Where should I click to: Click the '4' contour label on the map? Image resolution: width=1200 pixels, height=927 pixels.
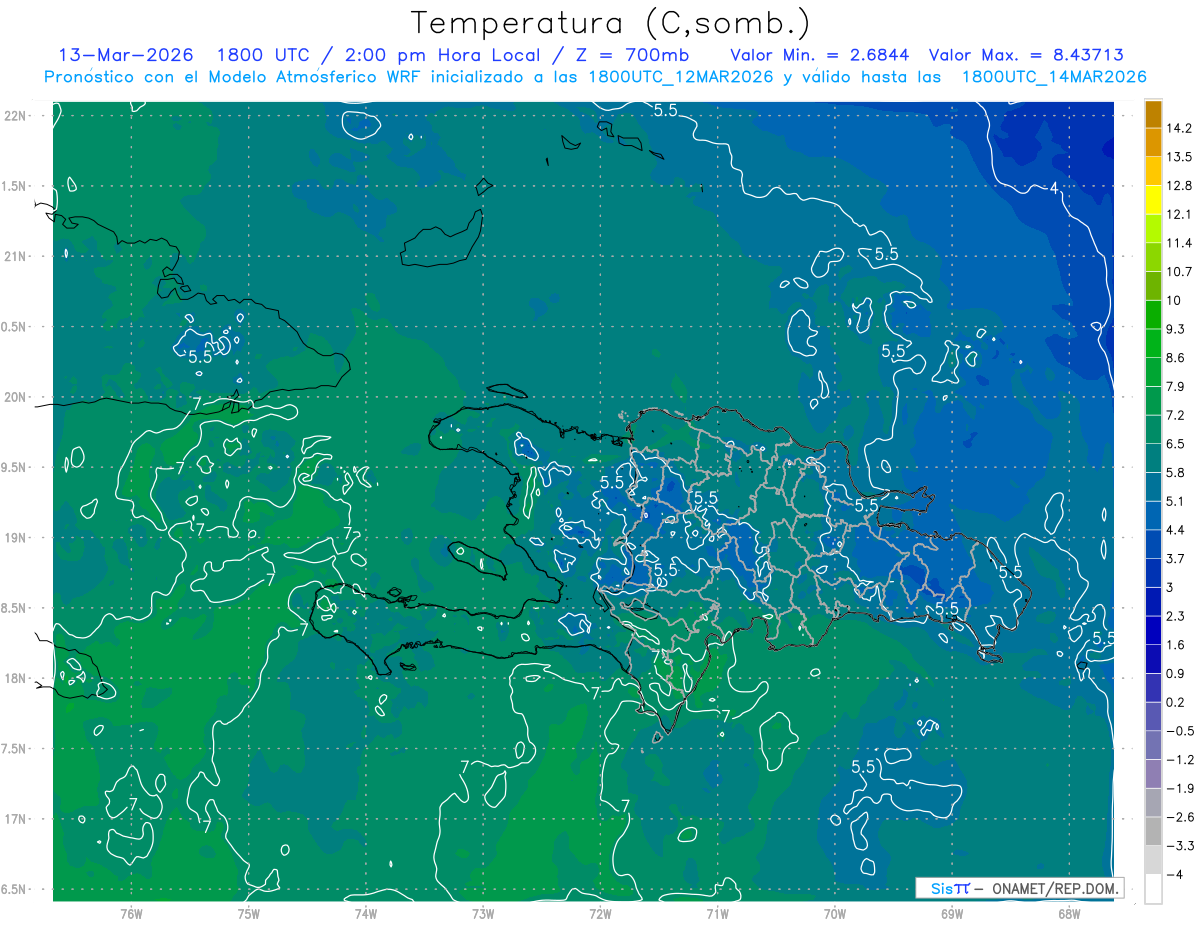click(x=1053, y=188)
